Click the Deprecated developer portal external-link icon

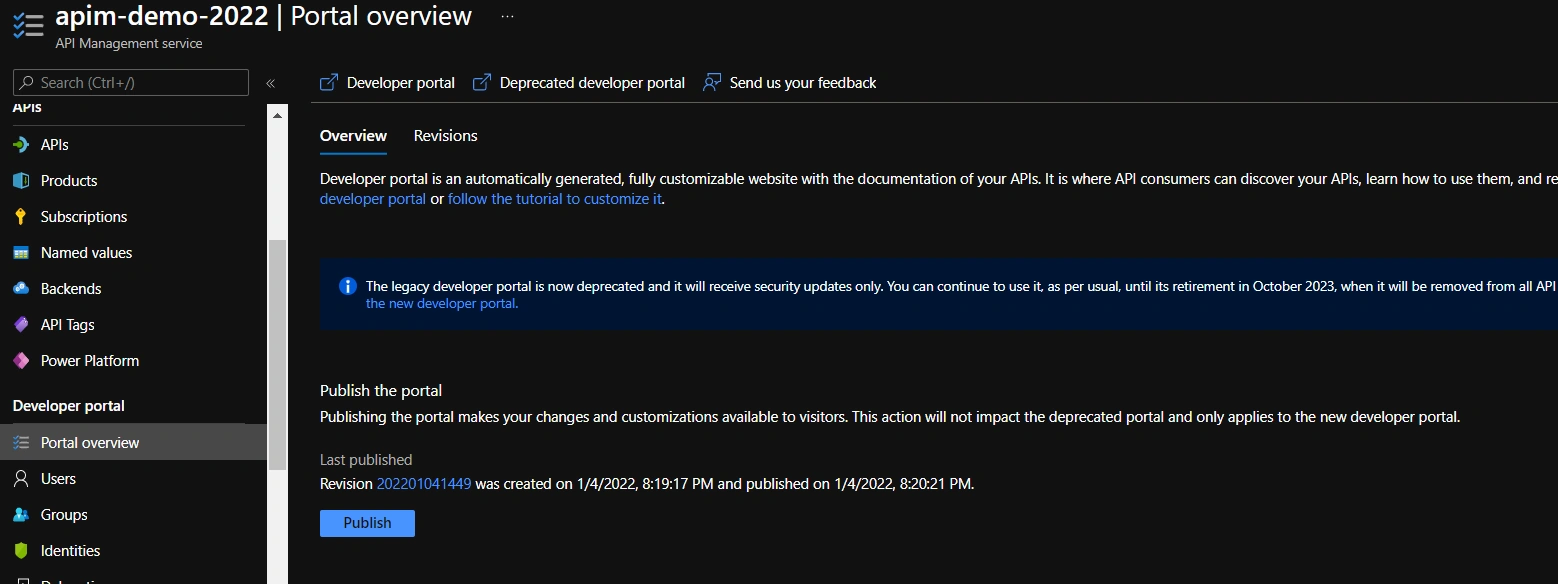pos(481,83)
